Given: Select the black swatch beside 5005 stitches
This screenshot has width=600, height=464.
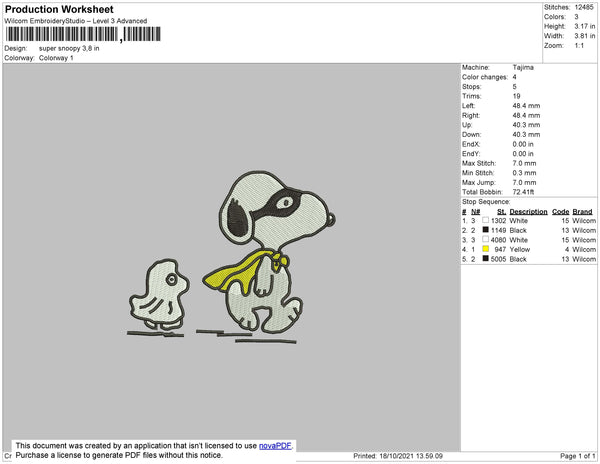Looking at the screenshot, I should coord(485,259).
